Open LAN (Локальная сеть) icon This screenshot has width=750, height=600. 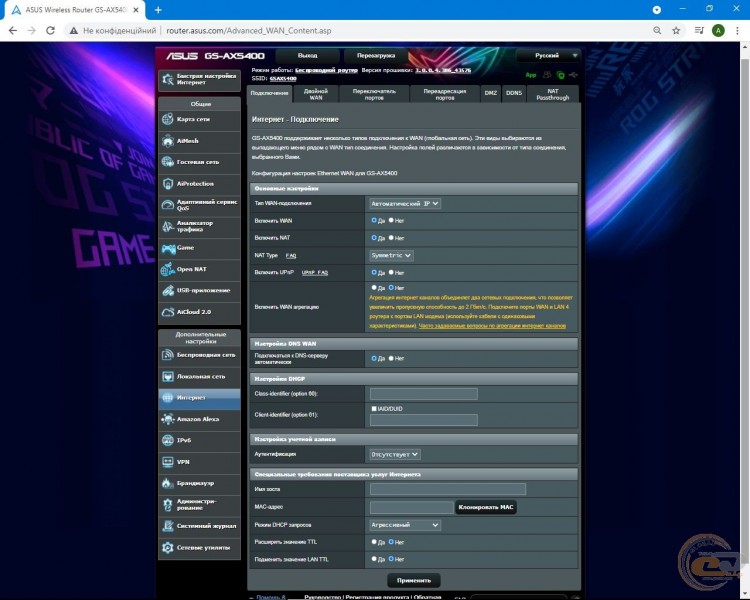pyautogui.click(x=167, y=377)
